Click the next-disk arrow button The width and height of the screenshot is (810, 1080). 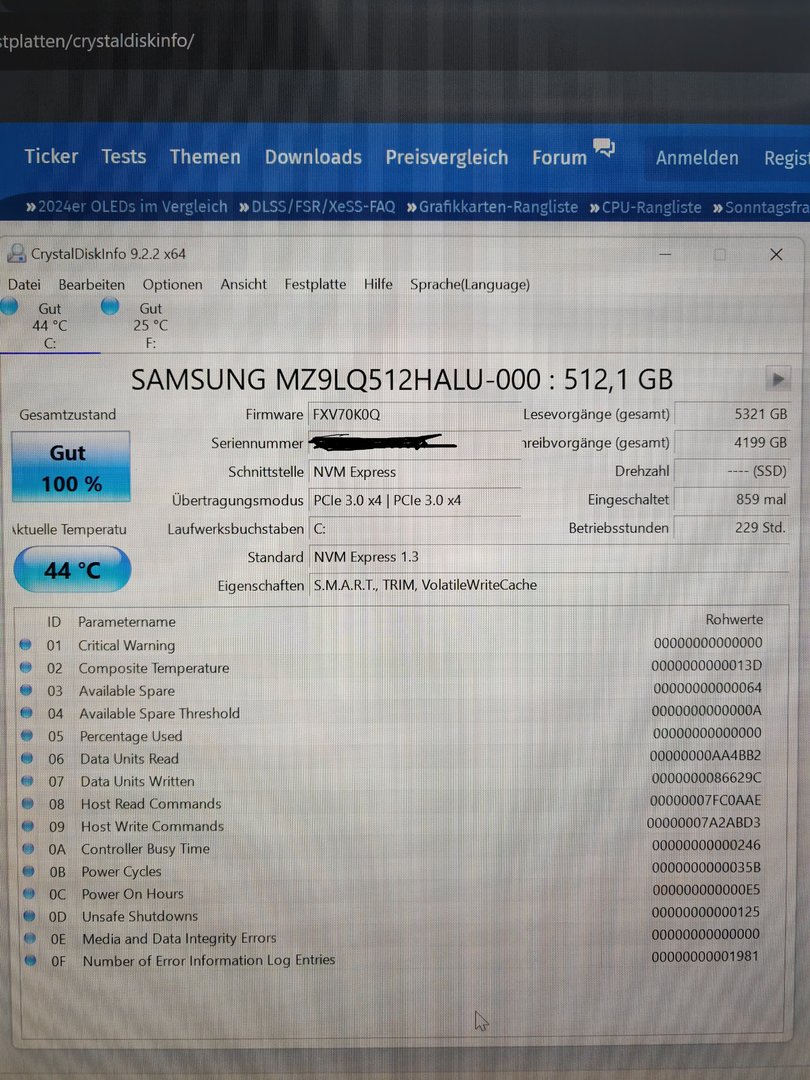pyautogui.click(x=778, y=379)
